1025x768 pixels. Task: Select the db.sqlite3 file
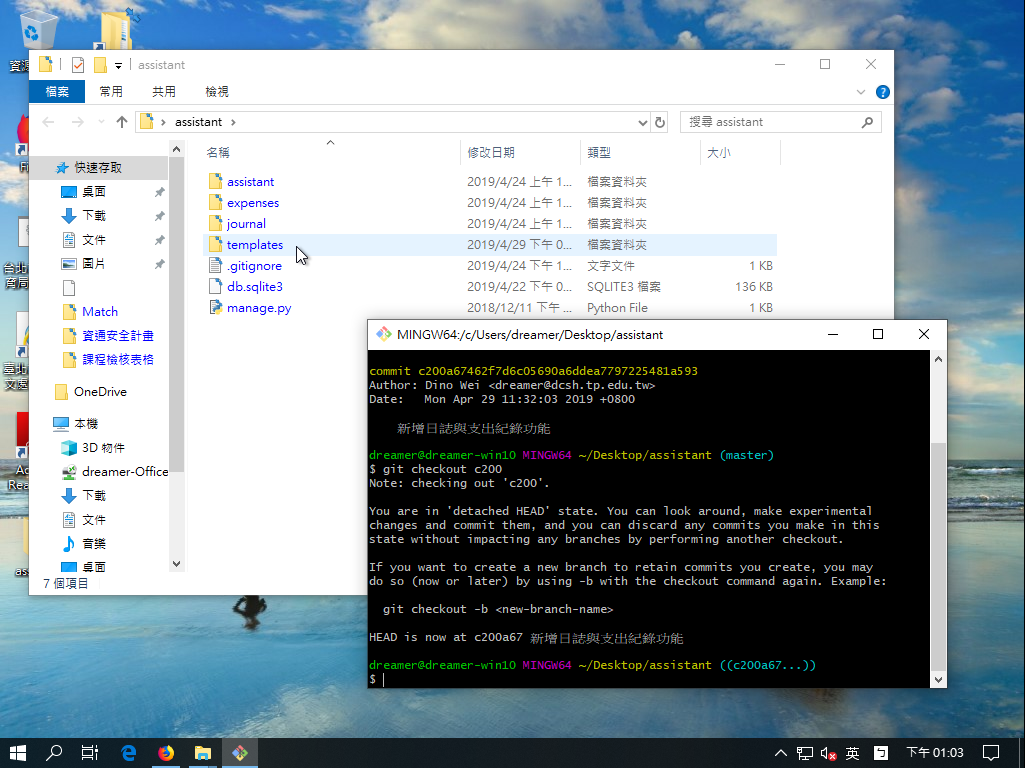click(x=254, y=287)
